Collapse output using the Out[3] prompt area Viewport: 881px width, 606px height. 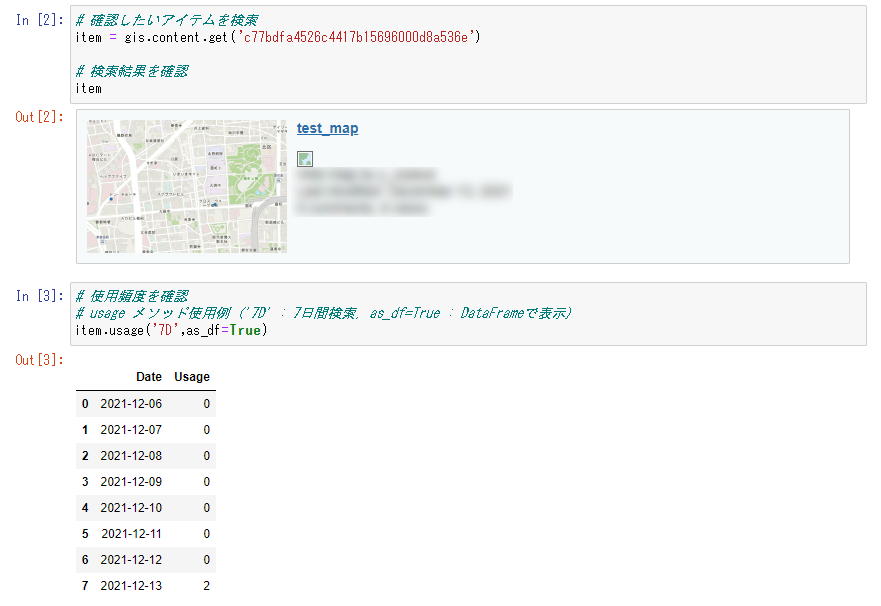point(39,360)
